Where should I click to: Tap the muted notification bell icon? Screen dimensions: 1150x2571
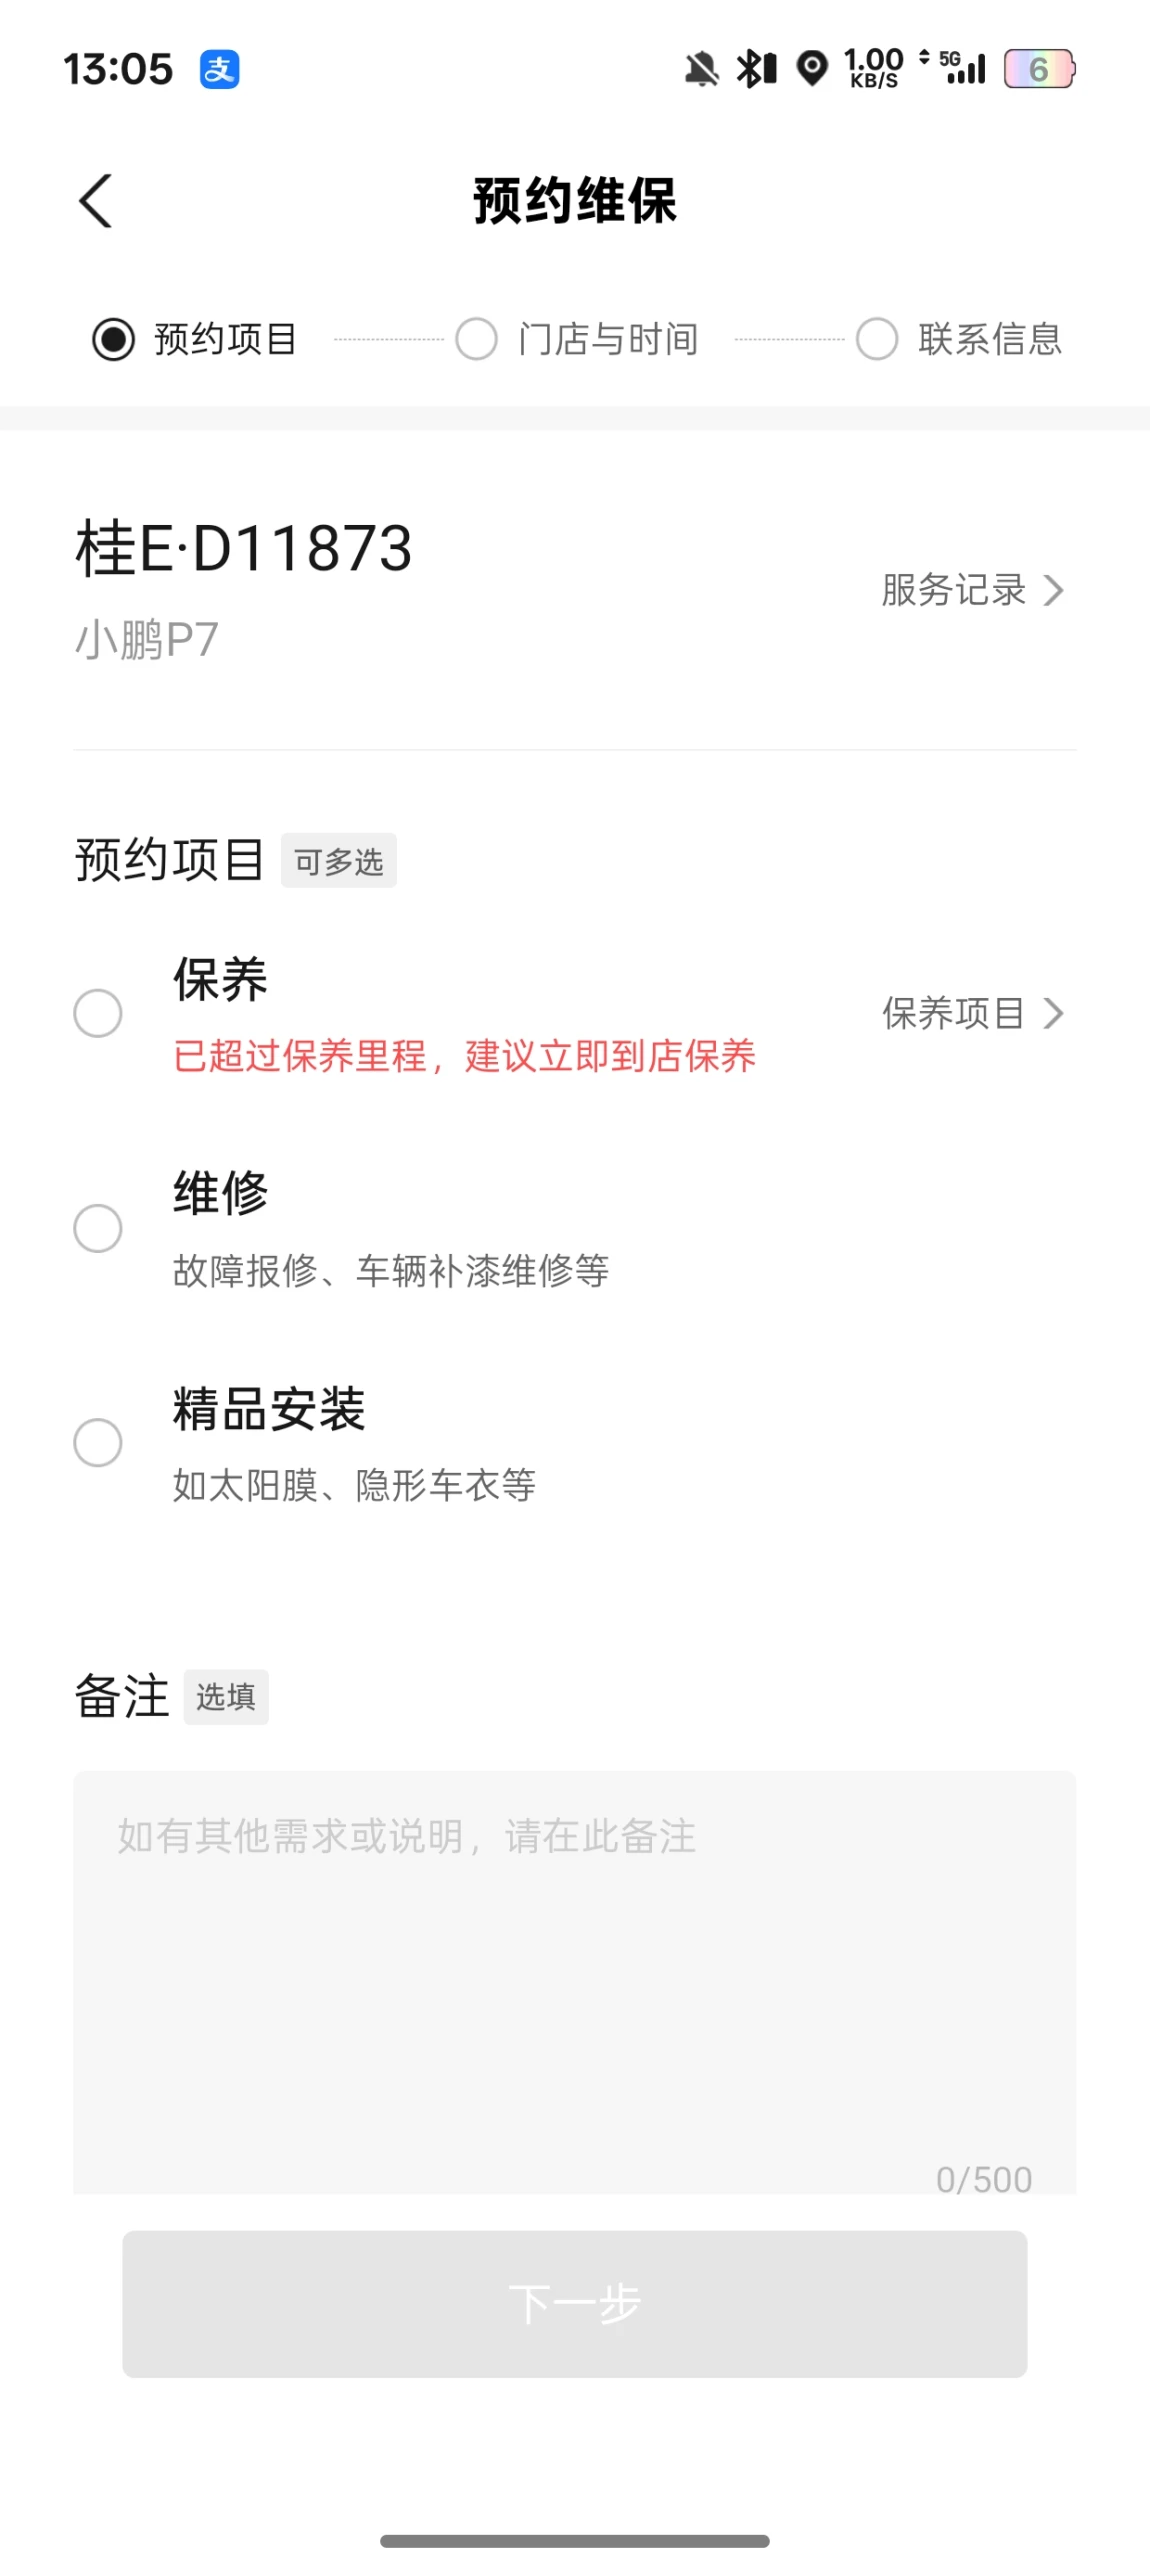(701, 69)
